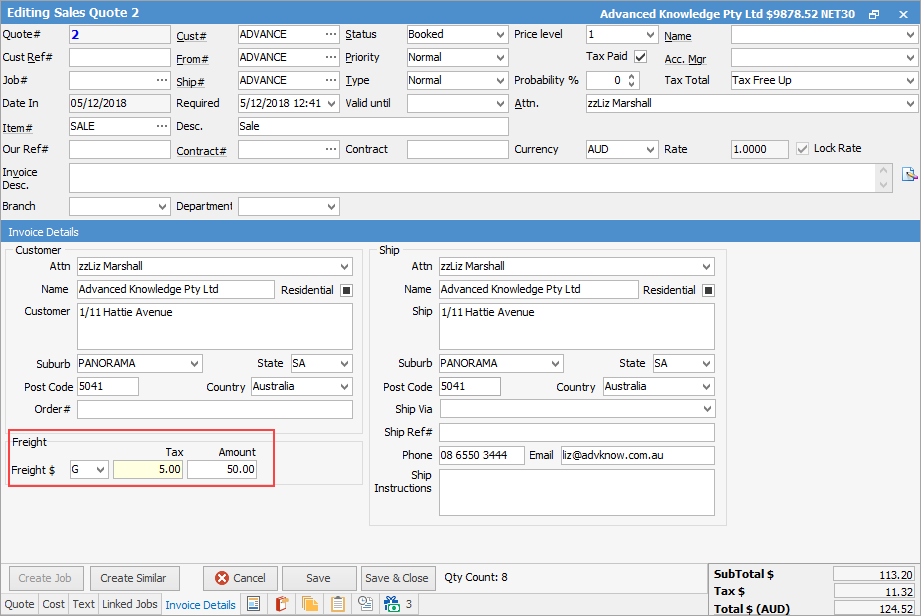
Task: Click the Invoice Desc. editor icon
Action: tap(909, 174)
